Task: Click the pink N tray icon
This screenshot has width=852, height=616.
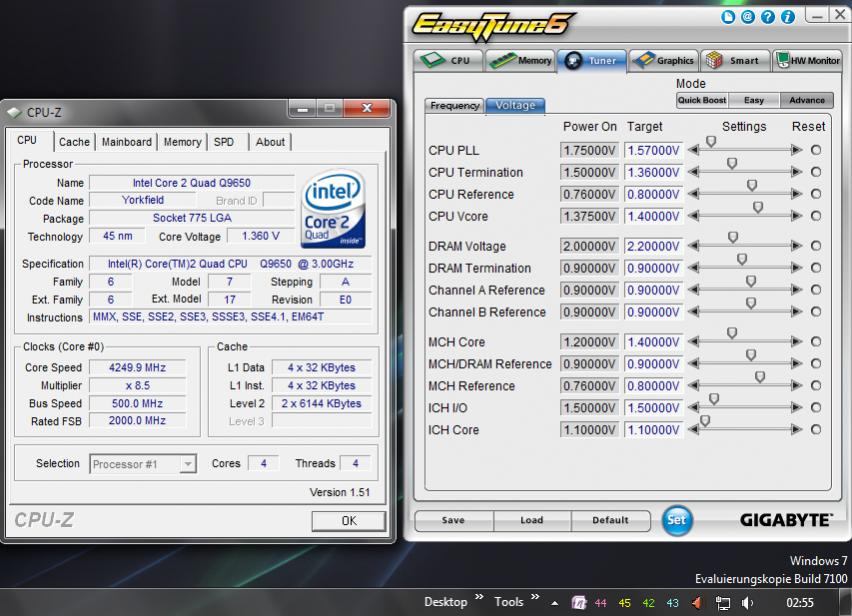Action: point(579,602)
